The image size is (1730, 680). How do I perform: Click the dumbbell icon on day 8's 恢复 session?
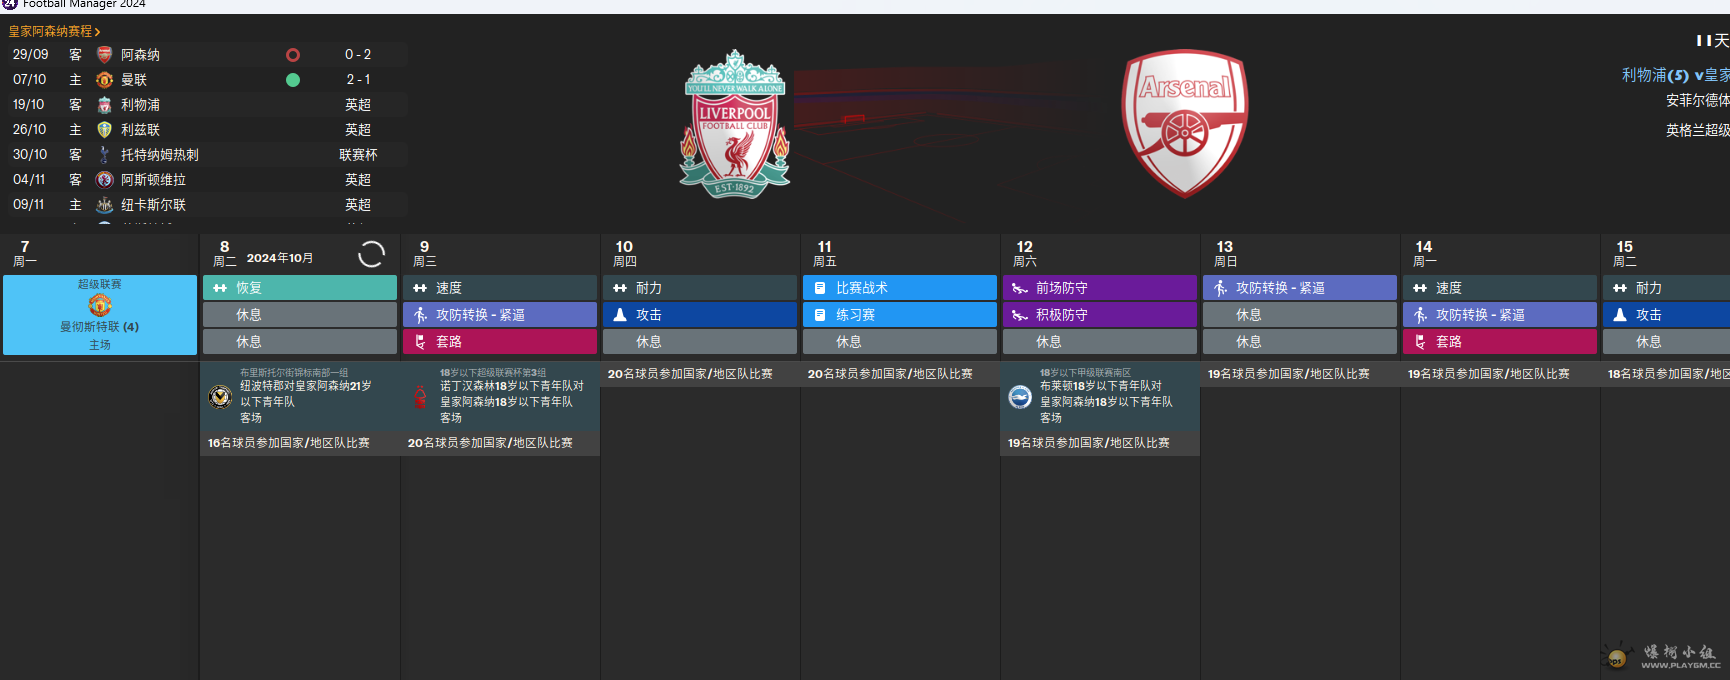click(220, 288)
